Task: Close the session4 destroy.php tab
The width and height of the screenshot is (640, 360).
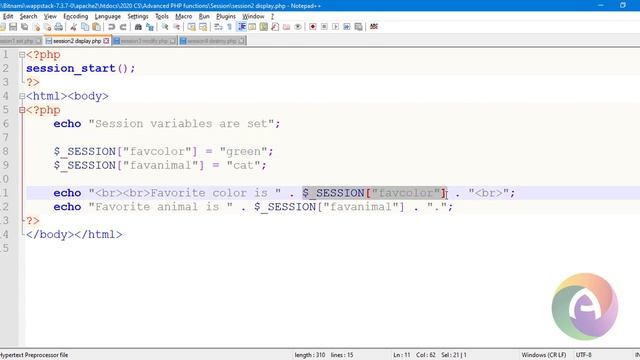Action: click(242, 41)
